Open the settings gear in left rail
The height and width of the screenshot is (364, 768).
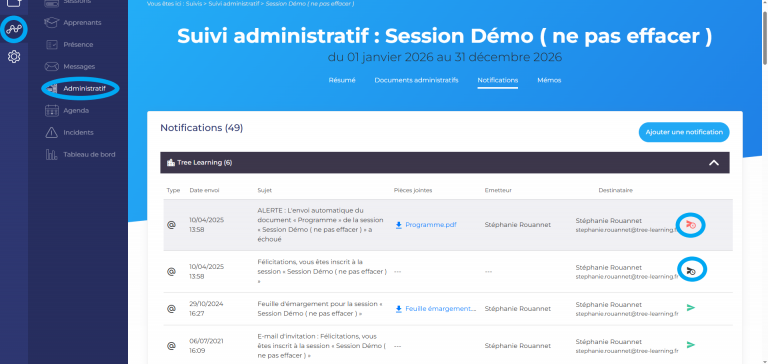point(14,57)
